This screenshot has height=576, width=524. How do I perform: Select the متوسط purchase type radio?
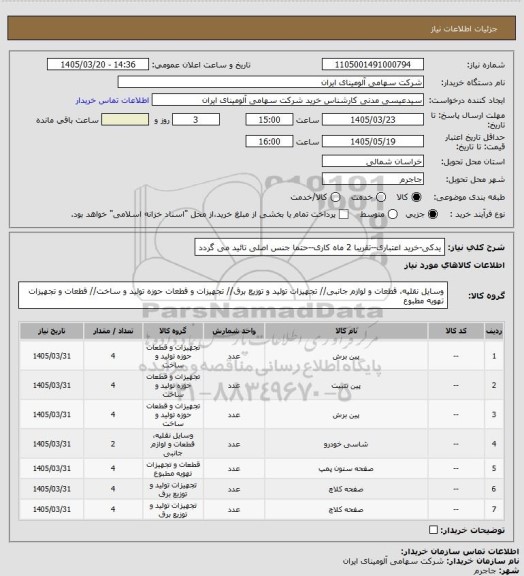point(393,214)
